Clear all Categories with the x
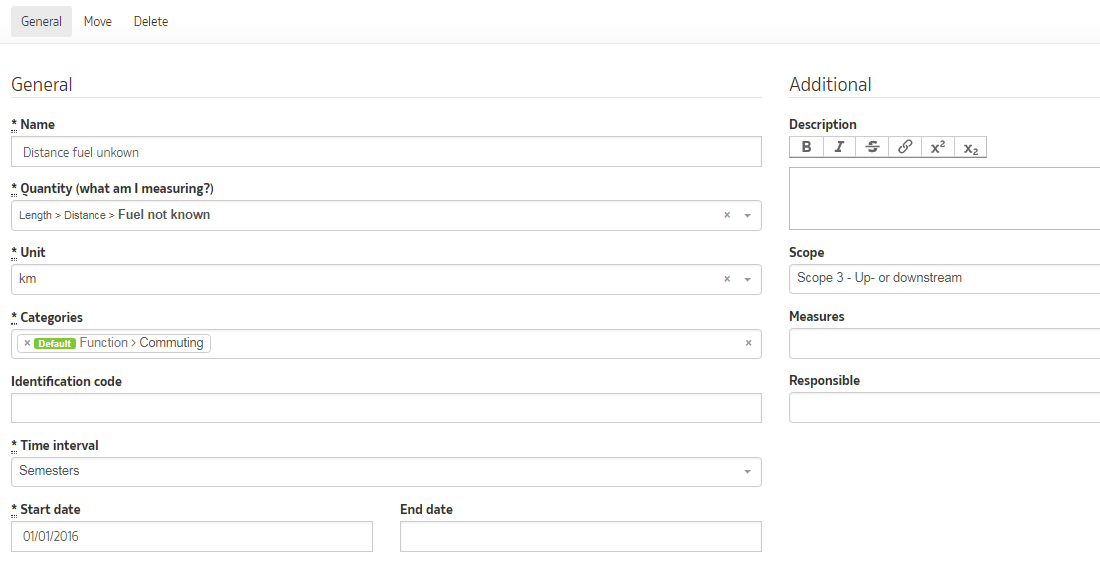 (749, 343)
